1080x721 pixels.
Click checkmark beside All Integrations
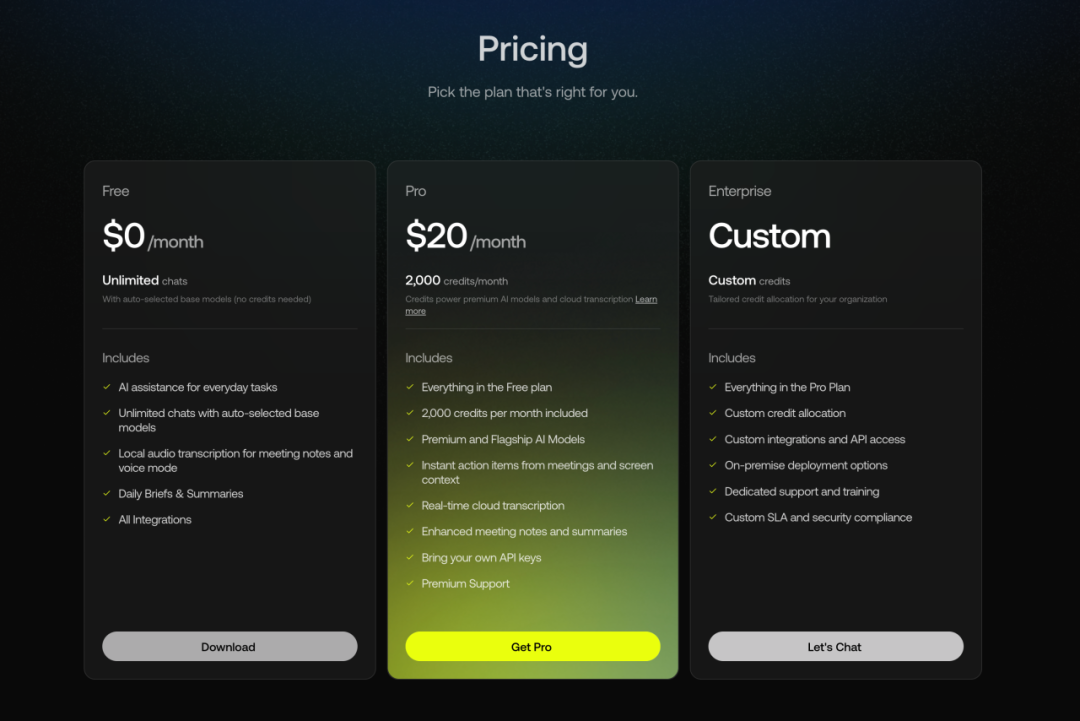[107, 520]
